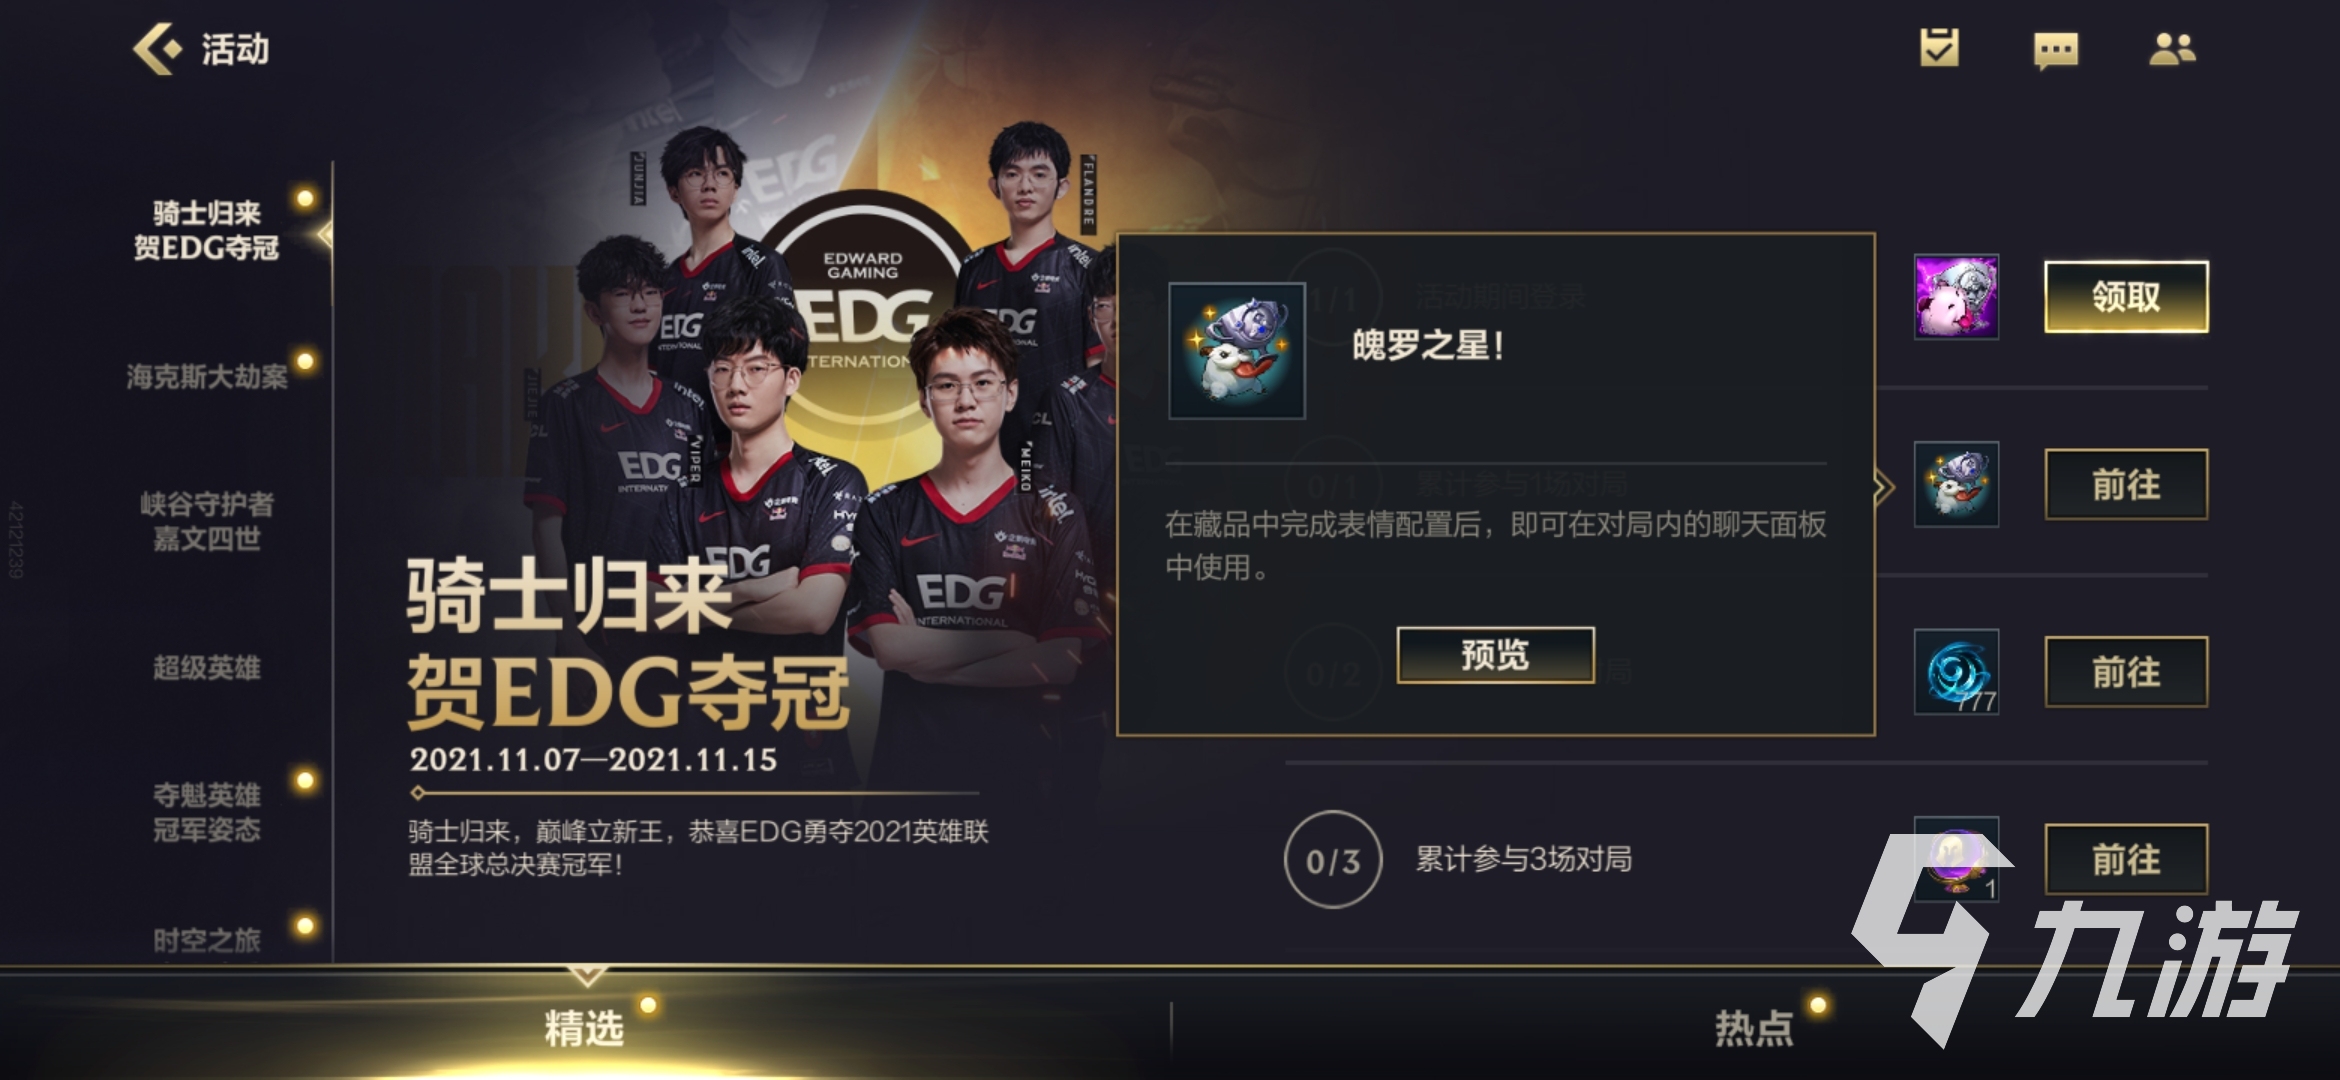Viewport: 2340px width, 1080px height.
Task: Tap the purple orb reward icon
Action: (x=1956, y=859)
